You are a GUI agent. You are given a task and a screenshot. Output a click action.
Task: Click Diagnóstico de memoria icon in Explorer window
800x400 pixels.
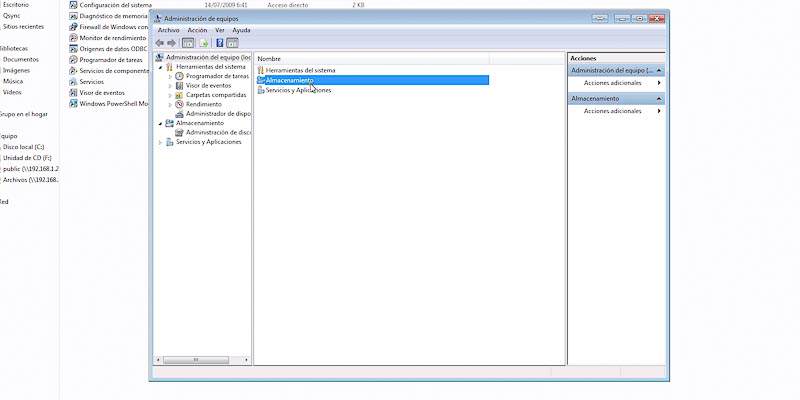click(x=73, y=16)
